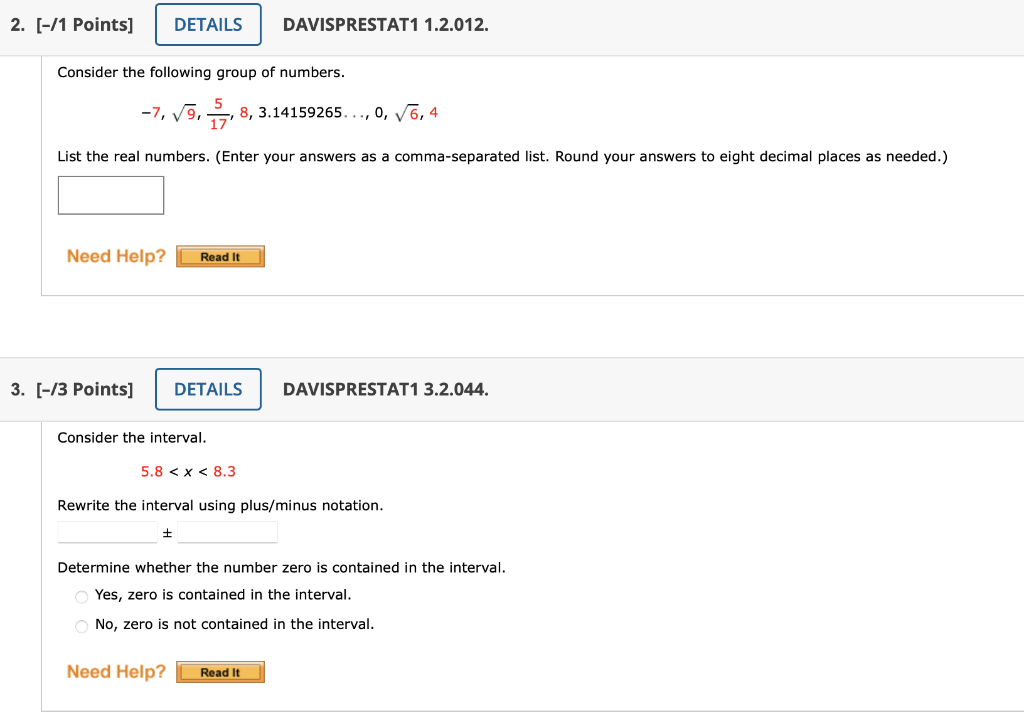This screenshot has height=720, width=1024.
Task: Click Read It for question 2
Action: [x=220, y=256]
